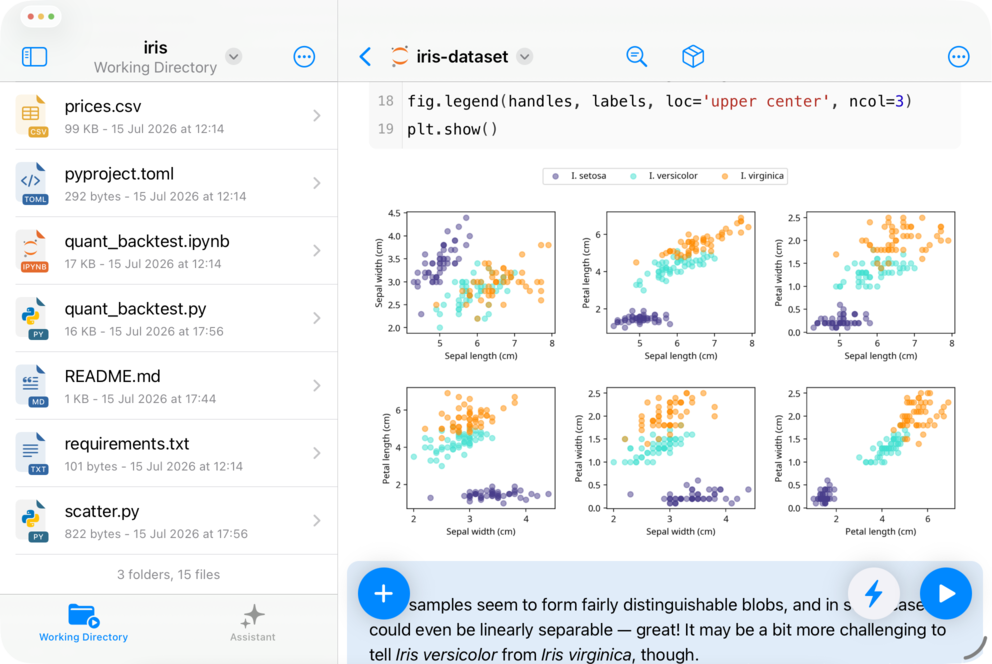This screenshot has width=992, height=664.
Task: Open quant_backtest.py script
Action: 169,318
